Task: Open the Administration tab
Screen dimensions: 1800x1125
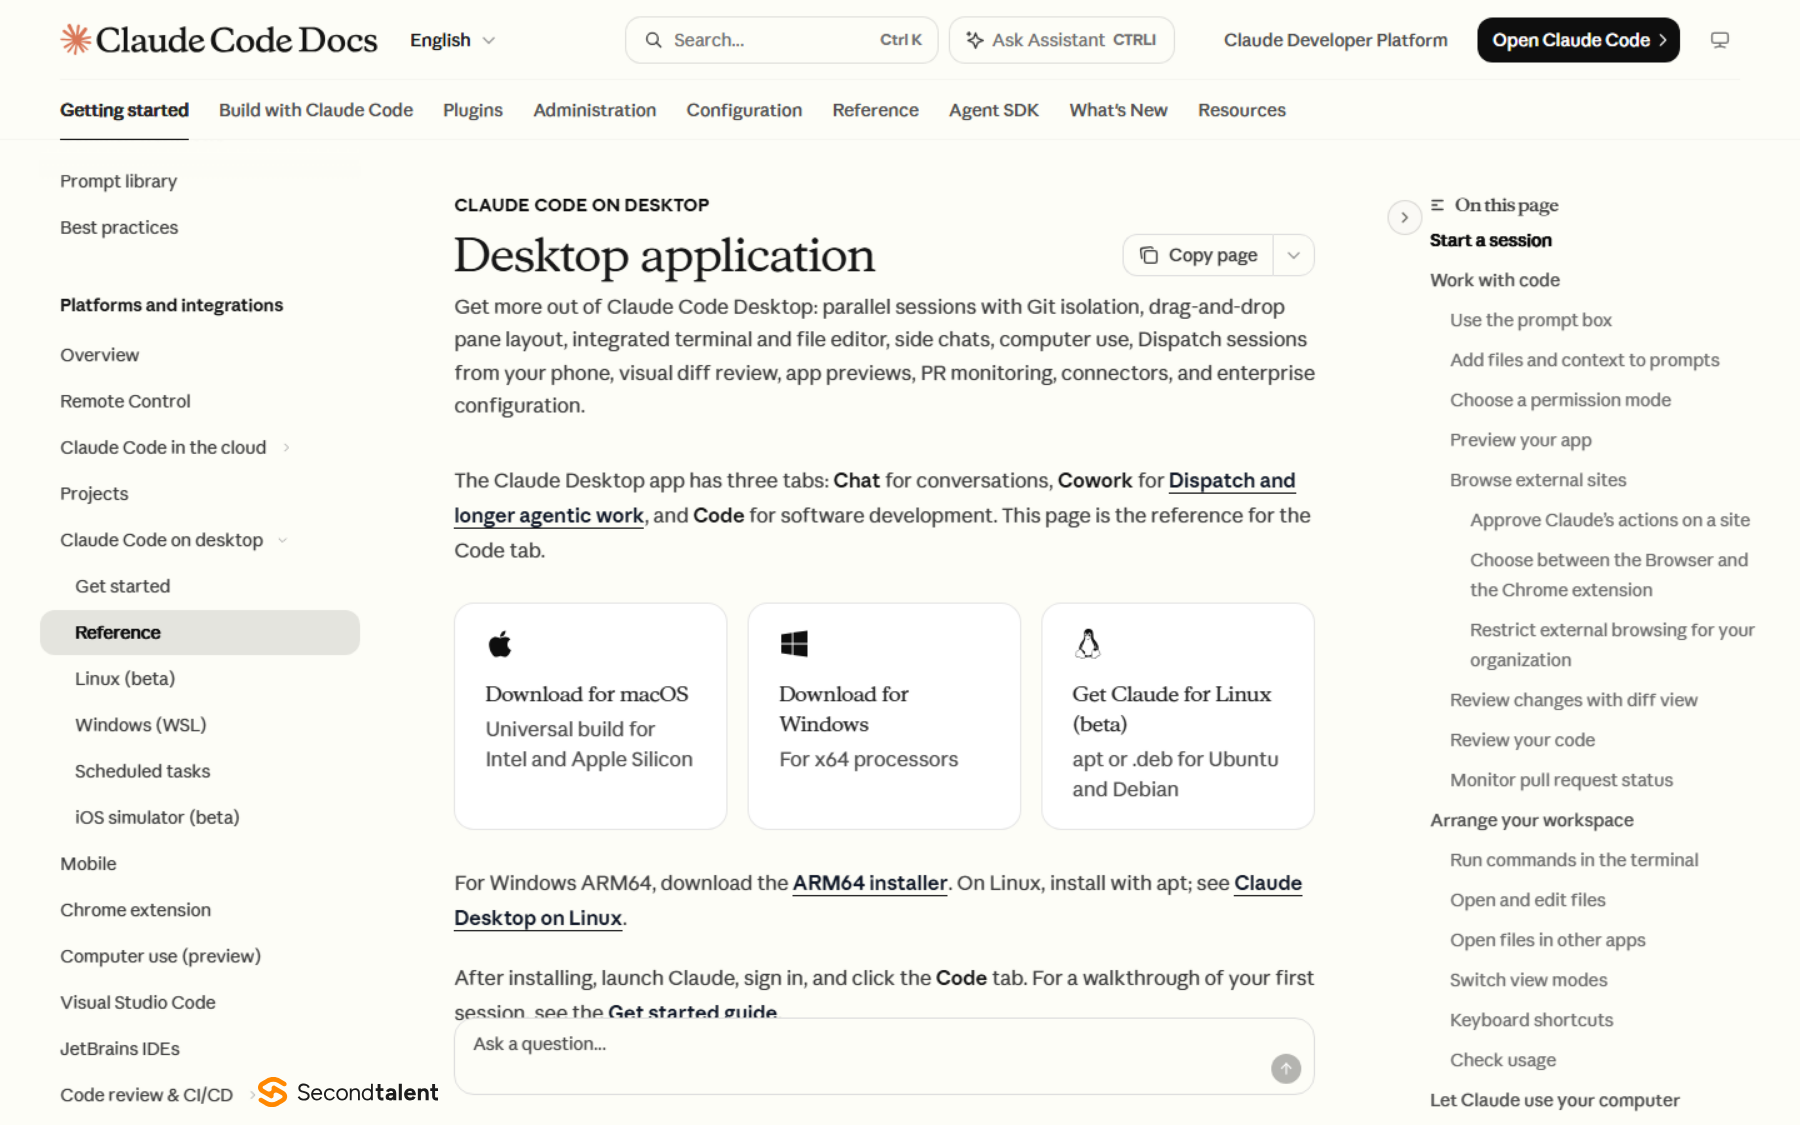Action: [x=595, y=110]
